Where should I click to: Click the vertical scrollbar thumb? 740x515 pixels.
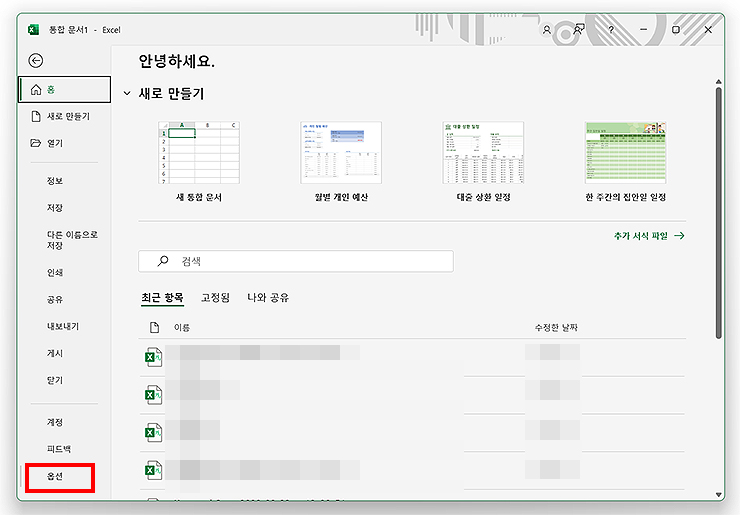[x=718, y=212]
